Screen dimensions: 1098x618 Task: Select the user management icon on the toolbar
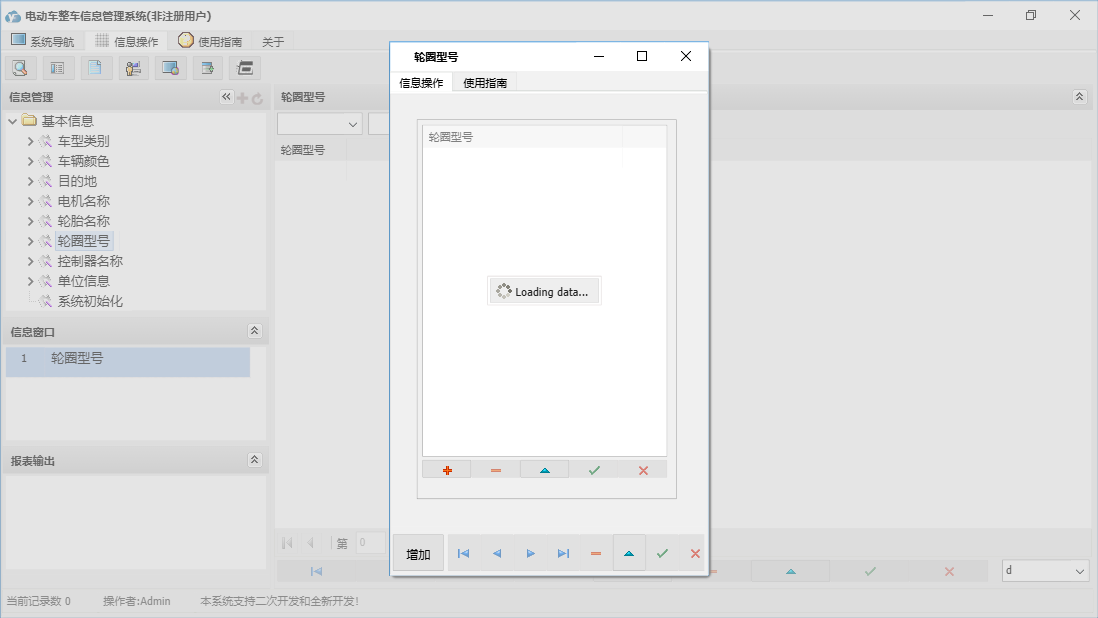click(131, 67)
